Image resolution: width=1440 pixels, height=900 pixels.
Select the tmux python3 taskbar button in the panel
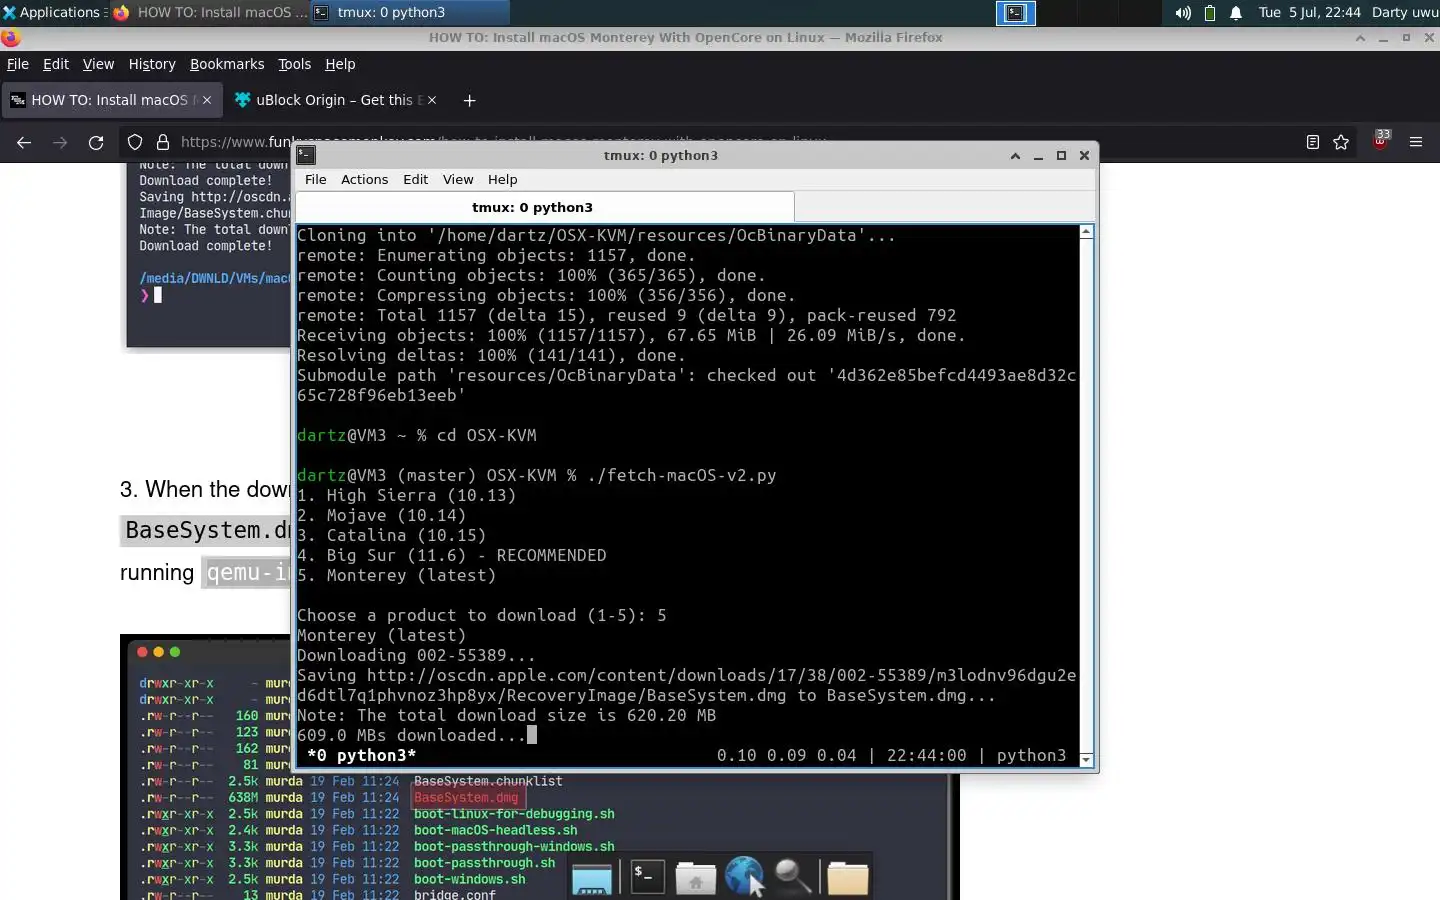tap(408, 12)
